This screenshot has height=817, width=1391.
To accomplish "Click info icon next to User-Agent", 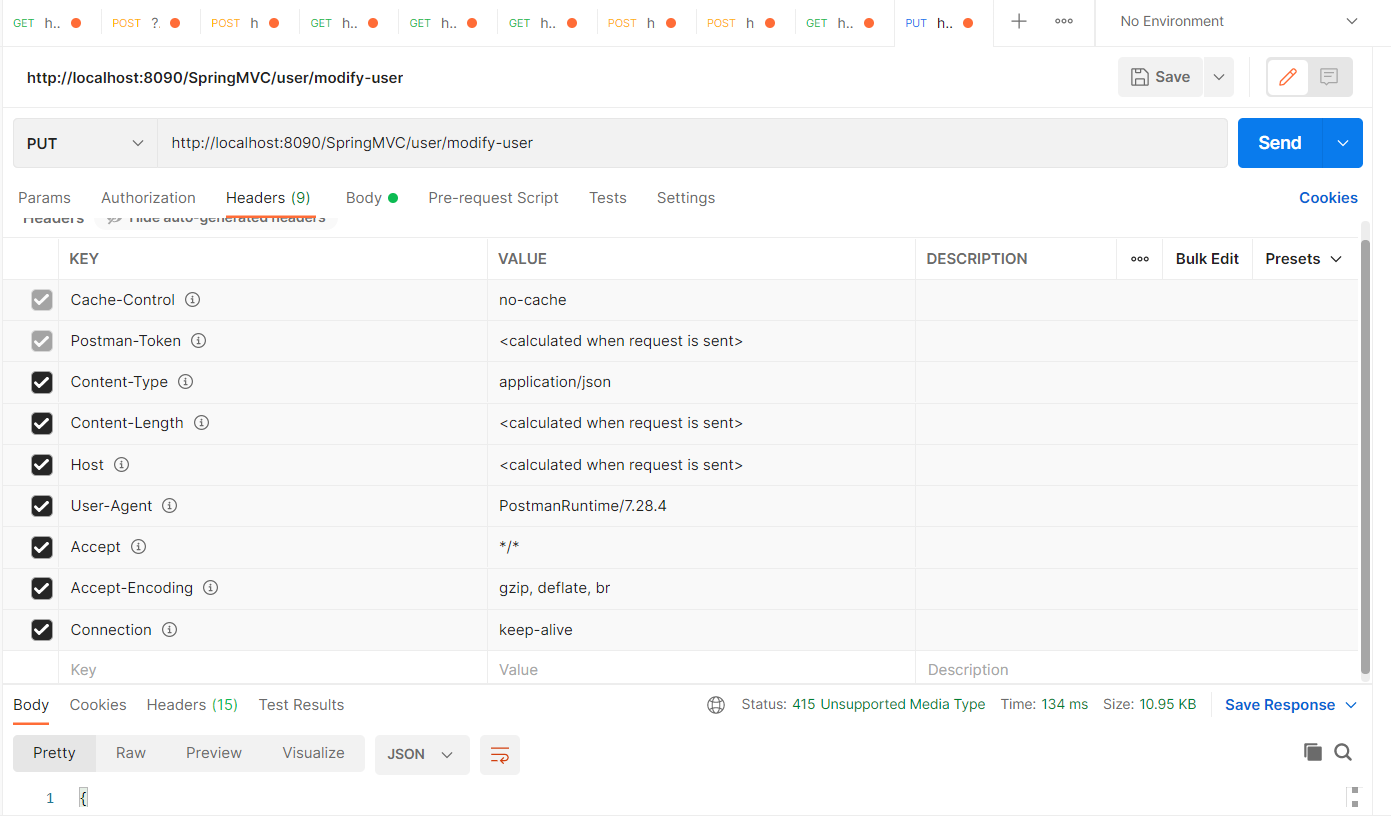I will 170,506.
